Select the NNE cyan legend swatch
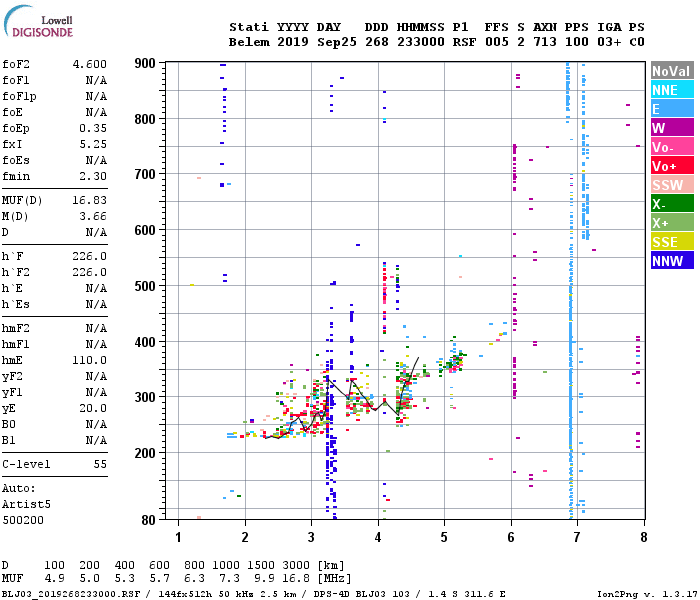Screen dimensions: 700x600 [x=672, y=90]
